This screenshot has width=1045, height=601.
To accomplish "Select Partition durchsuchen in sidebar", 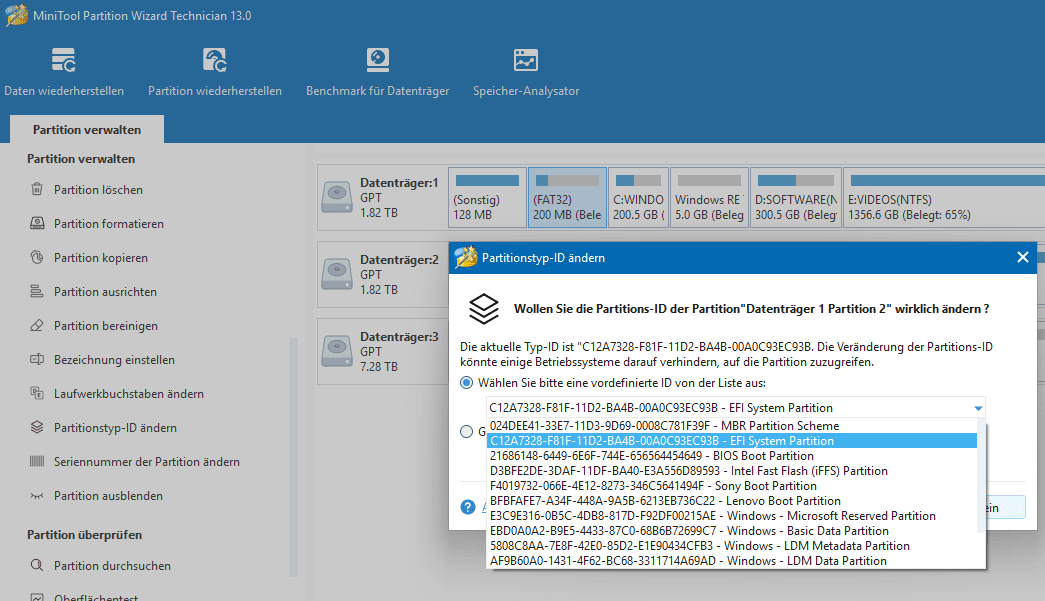I will [x=112, y=566].
